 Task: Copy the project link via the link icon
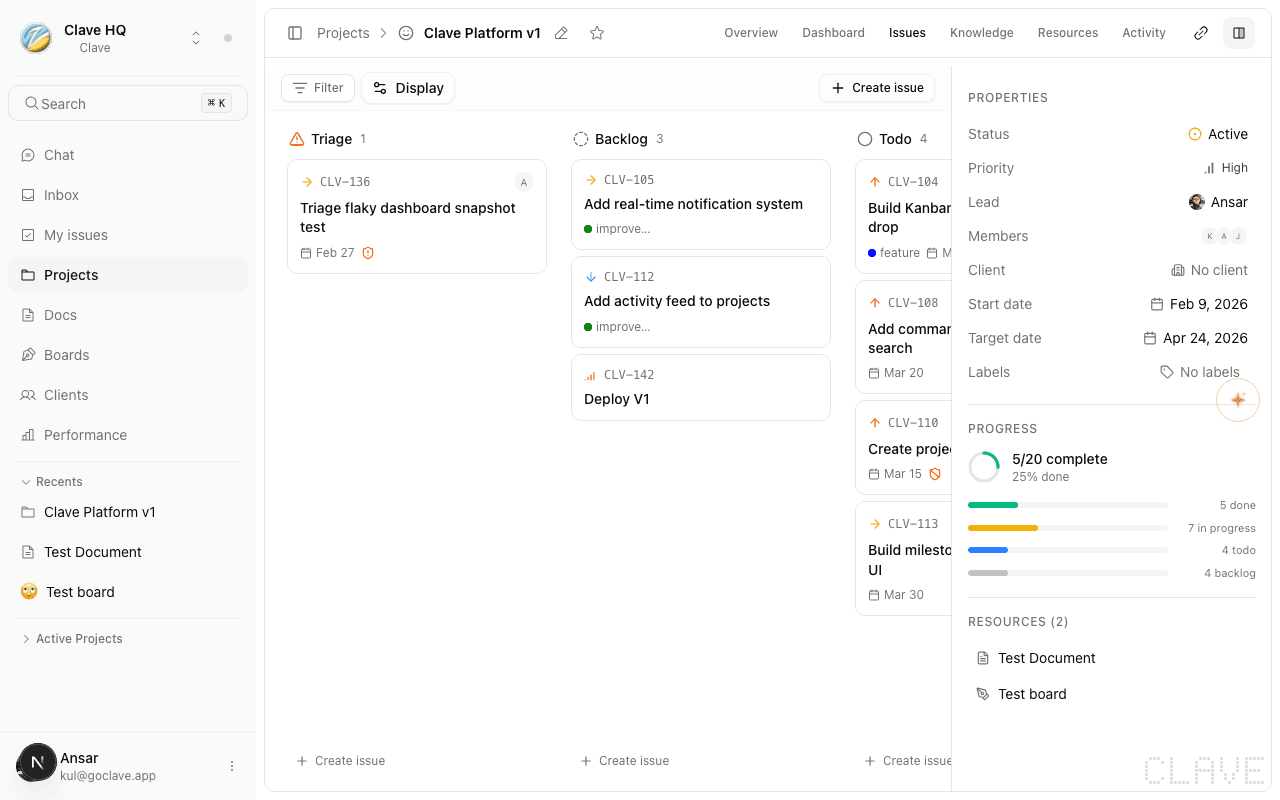point(1200,32)
